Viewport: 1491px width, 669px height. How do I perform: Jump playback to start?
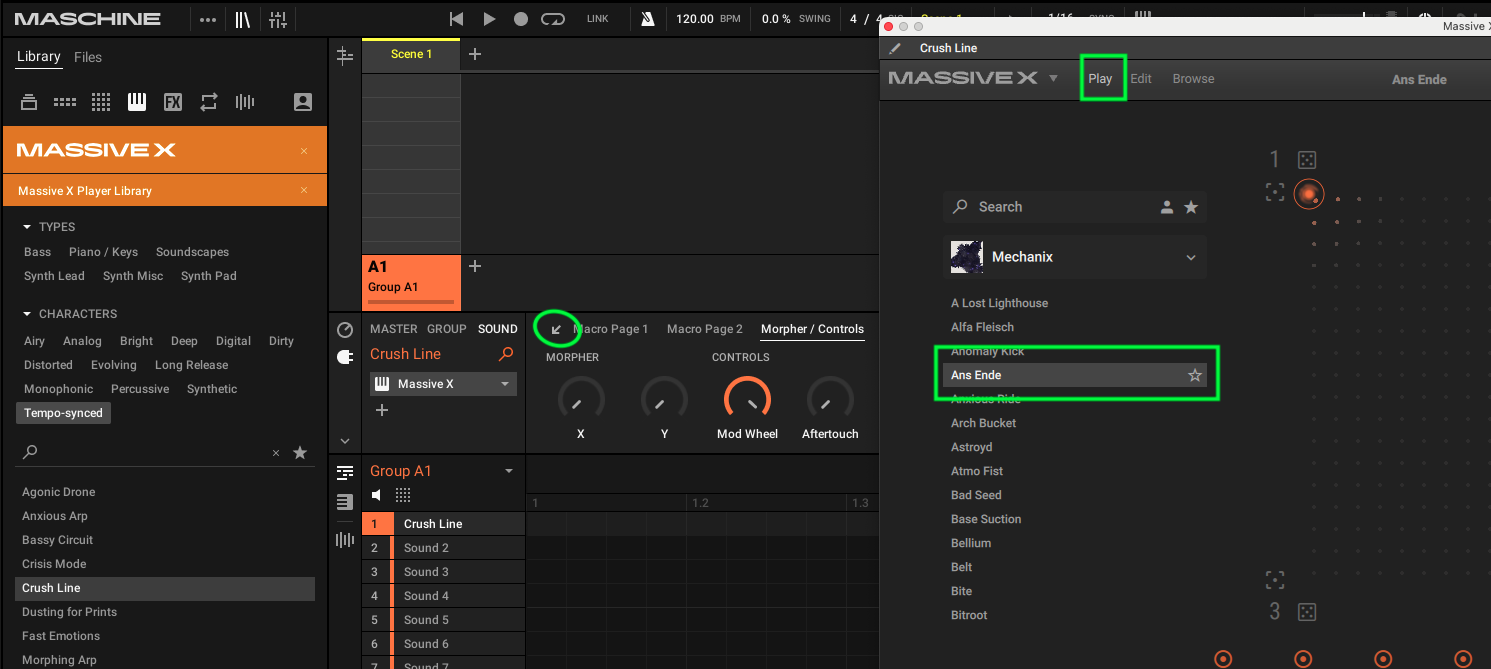coord(456,19)
